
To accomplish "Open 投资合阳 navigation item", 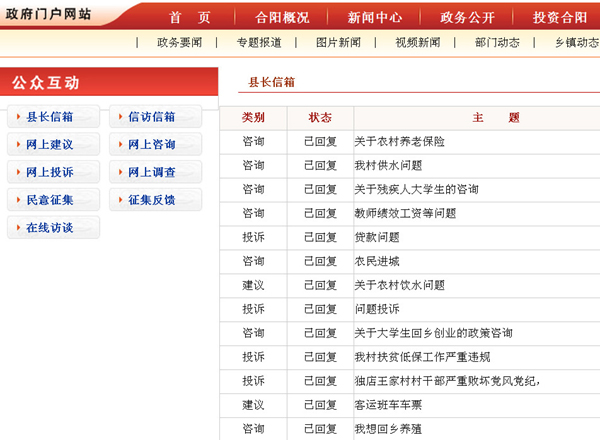I will click(x=559, y=18).
